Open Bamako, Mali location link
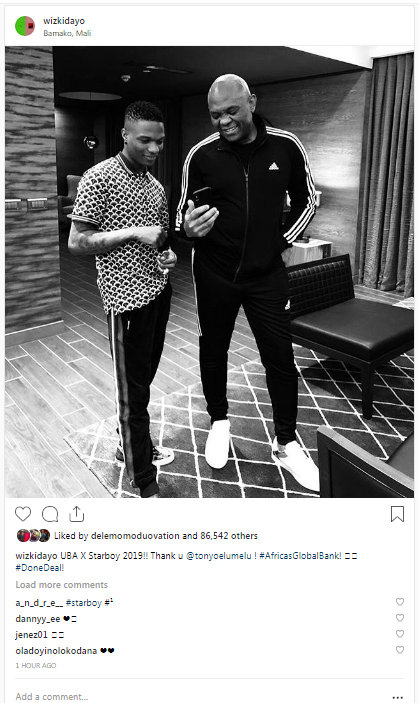The height and width of the screenshot is (703, 419). coord(67,33)
